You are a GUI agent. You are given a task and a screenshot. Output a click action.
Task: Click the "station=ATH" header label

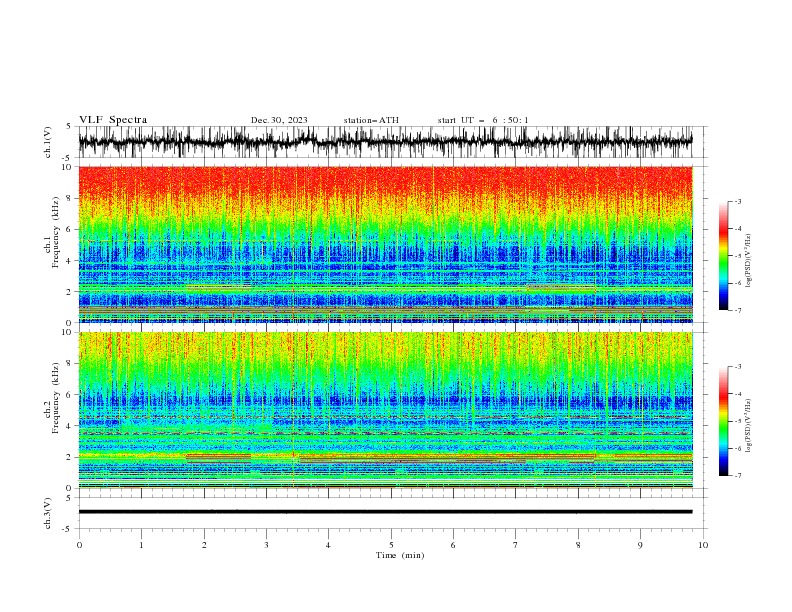[x=371, y=120]
